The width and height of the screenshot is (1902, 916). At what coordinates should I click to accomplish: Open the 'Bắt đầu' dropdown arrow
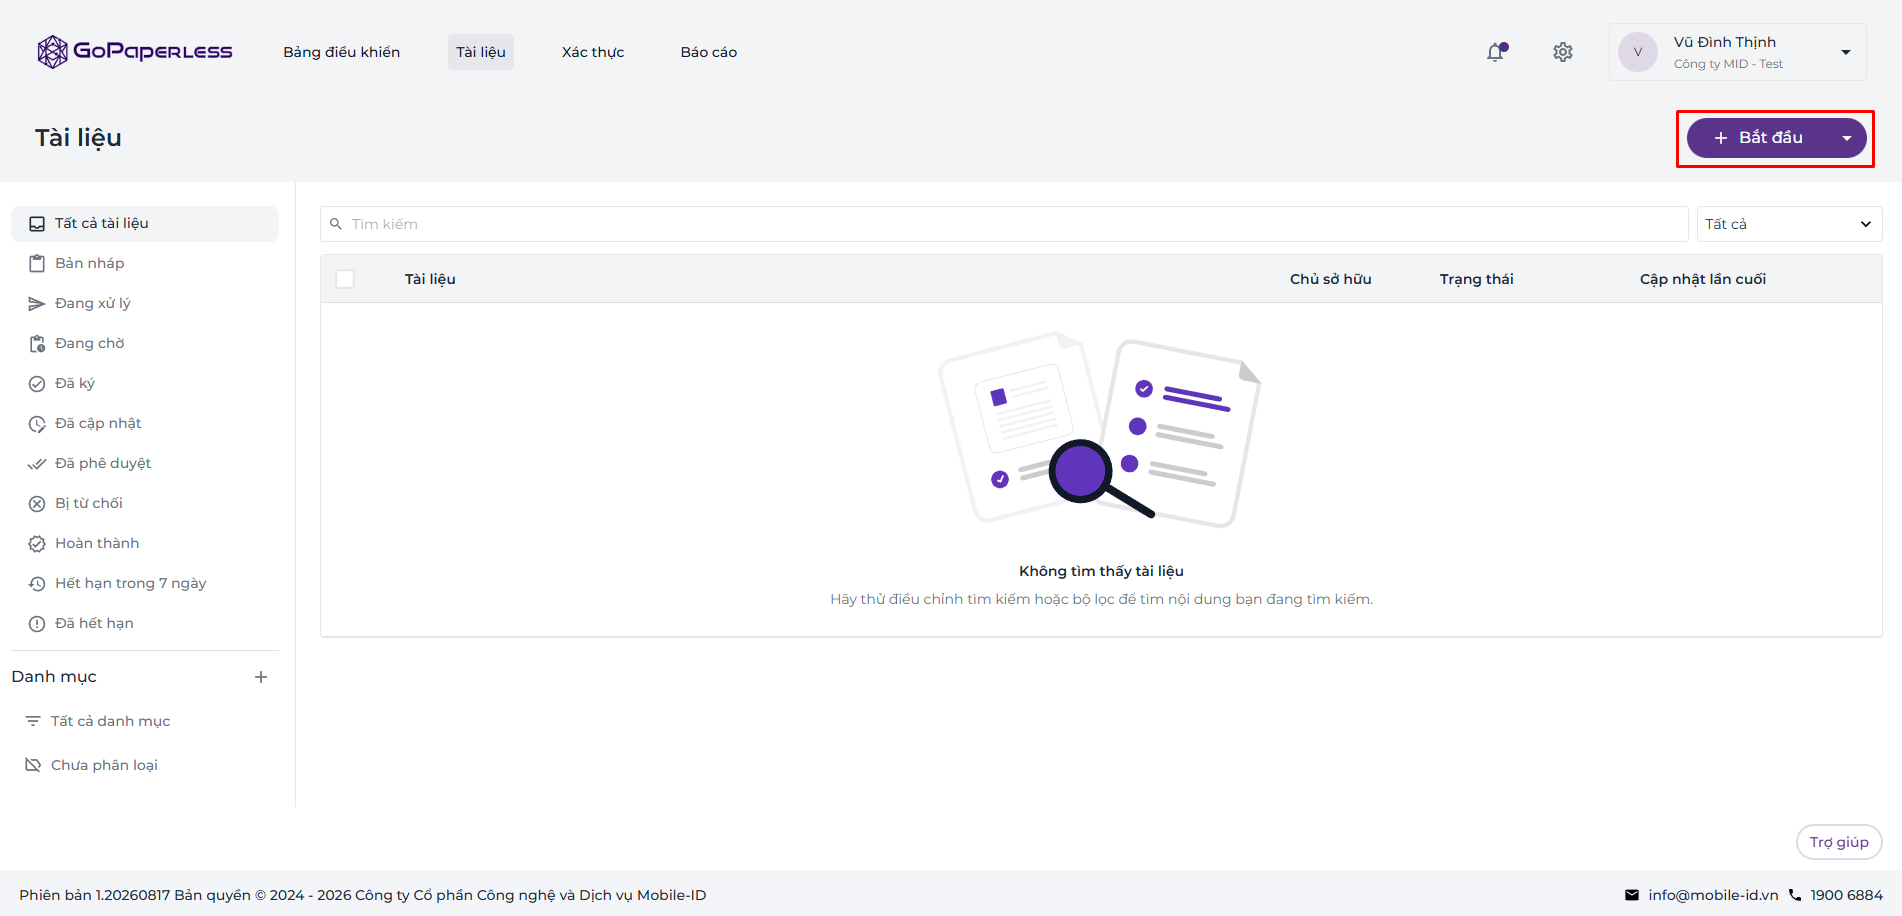pos(1847,138)
